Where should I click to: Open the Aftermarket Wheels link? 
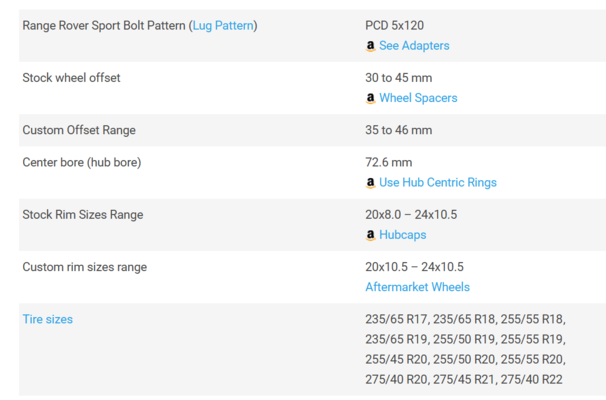click(x=417, y=287)
